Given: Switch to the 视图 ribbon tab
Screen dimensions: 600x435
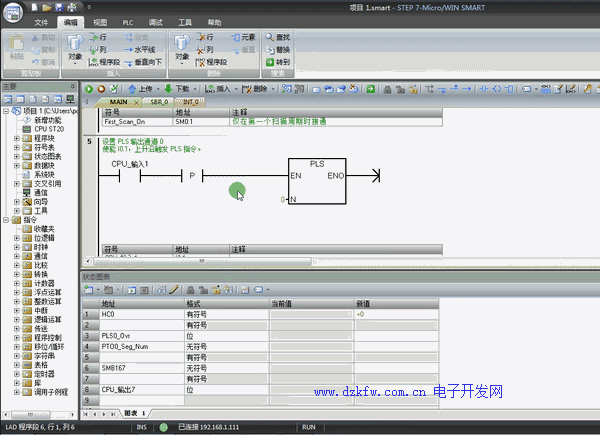Looking at the screenshot, I should (100, 23).
